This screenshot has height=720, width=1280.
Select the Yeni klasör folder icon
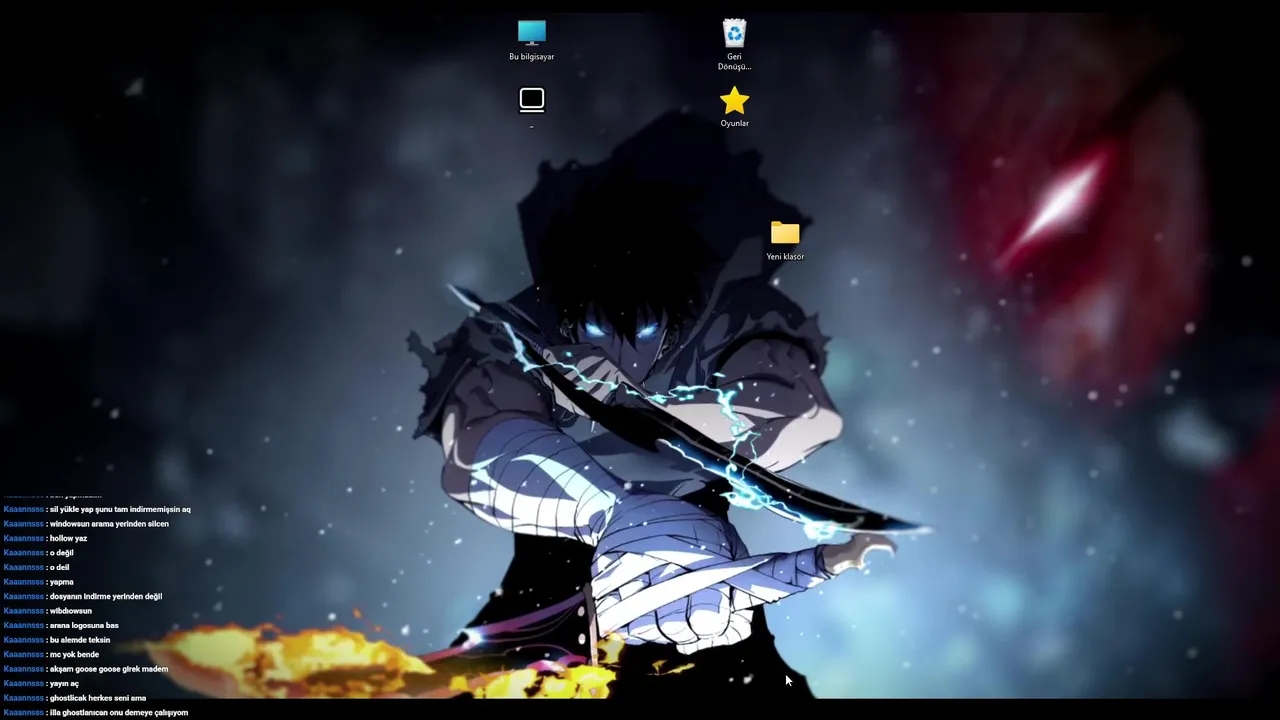point(785,241)
